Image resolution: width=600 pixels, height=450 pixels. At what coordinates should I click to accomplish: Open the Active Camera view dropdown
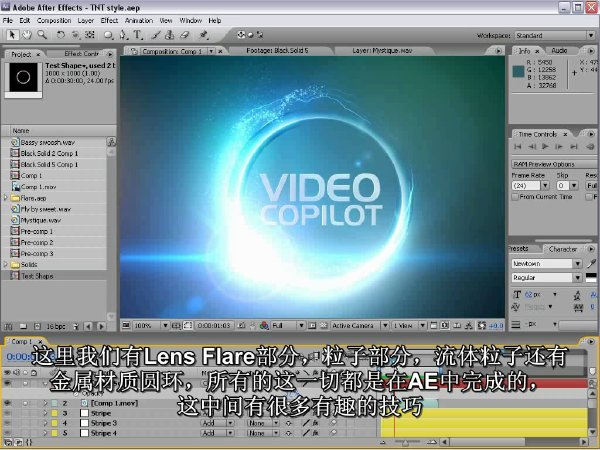coord(360,326)
